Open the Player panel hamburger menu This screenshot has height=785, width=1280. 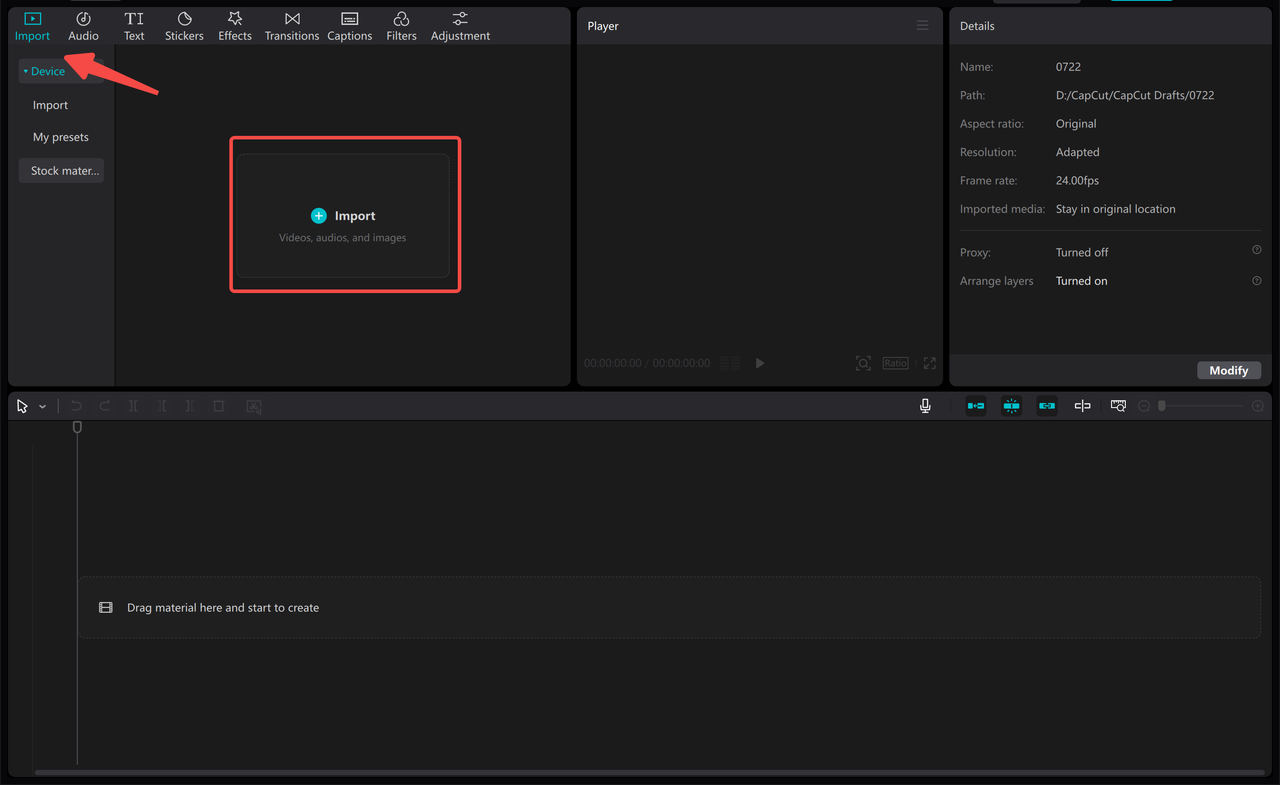[x=922, y=25]
